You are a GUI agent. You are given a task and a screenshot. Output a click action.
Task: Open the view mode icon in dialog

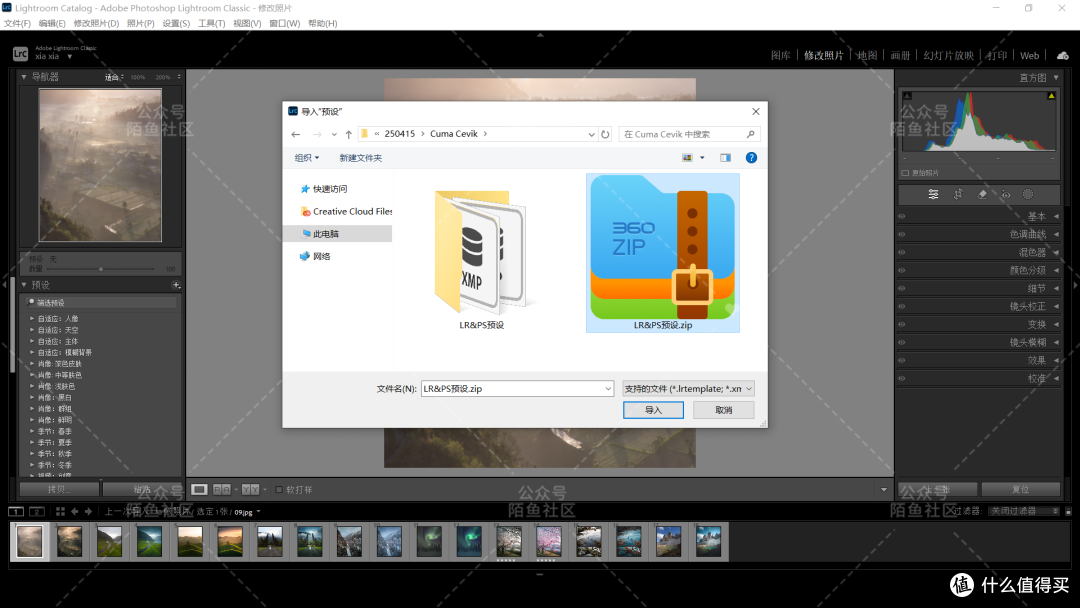pyautogui.click(x=687, y=158)
